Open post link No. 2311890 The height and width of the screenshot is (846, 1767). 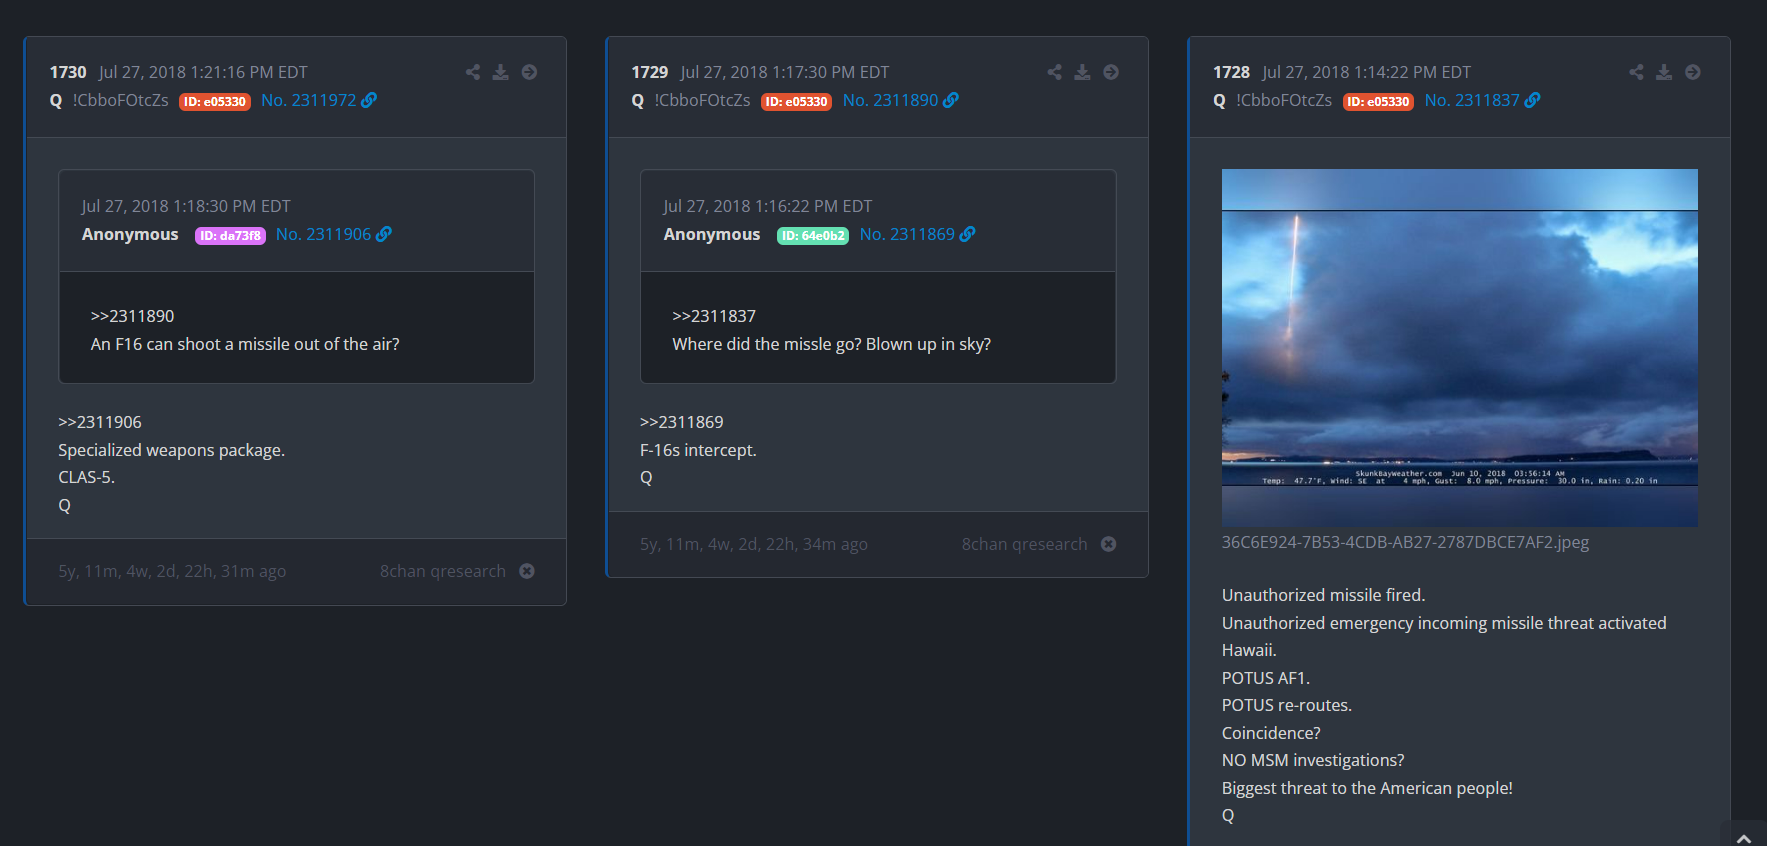pyautogui.click(x=891, y=100)
